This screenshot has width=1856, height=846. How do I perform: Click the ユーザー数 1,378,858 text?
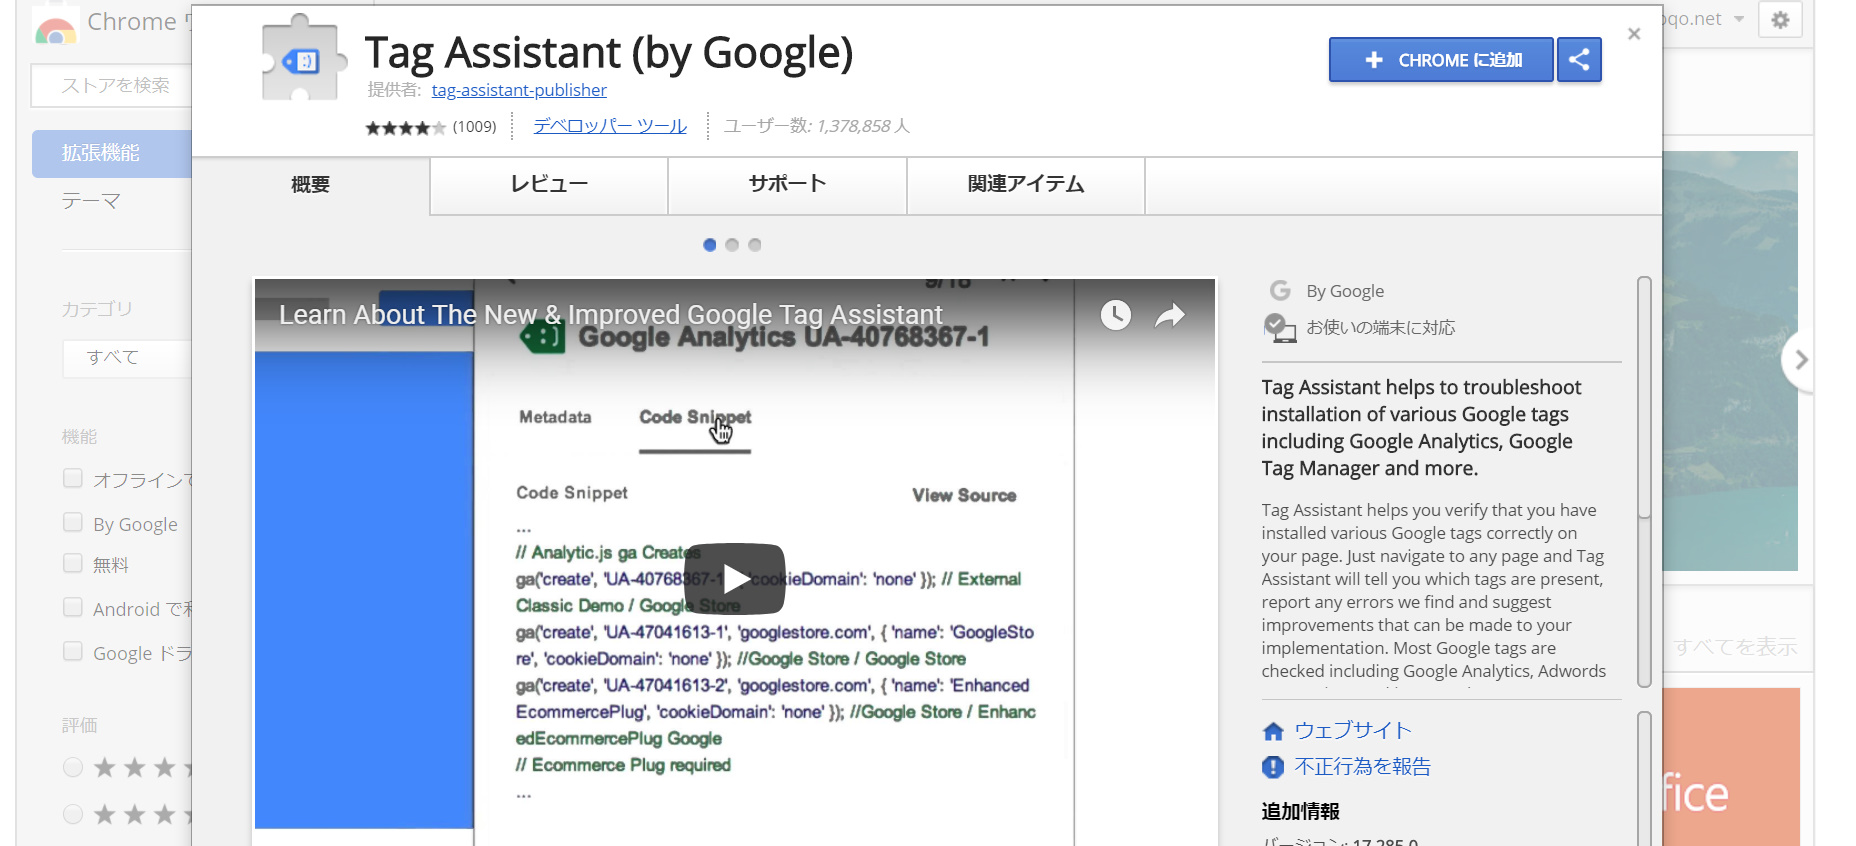[x=817, y=126]
